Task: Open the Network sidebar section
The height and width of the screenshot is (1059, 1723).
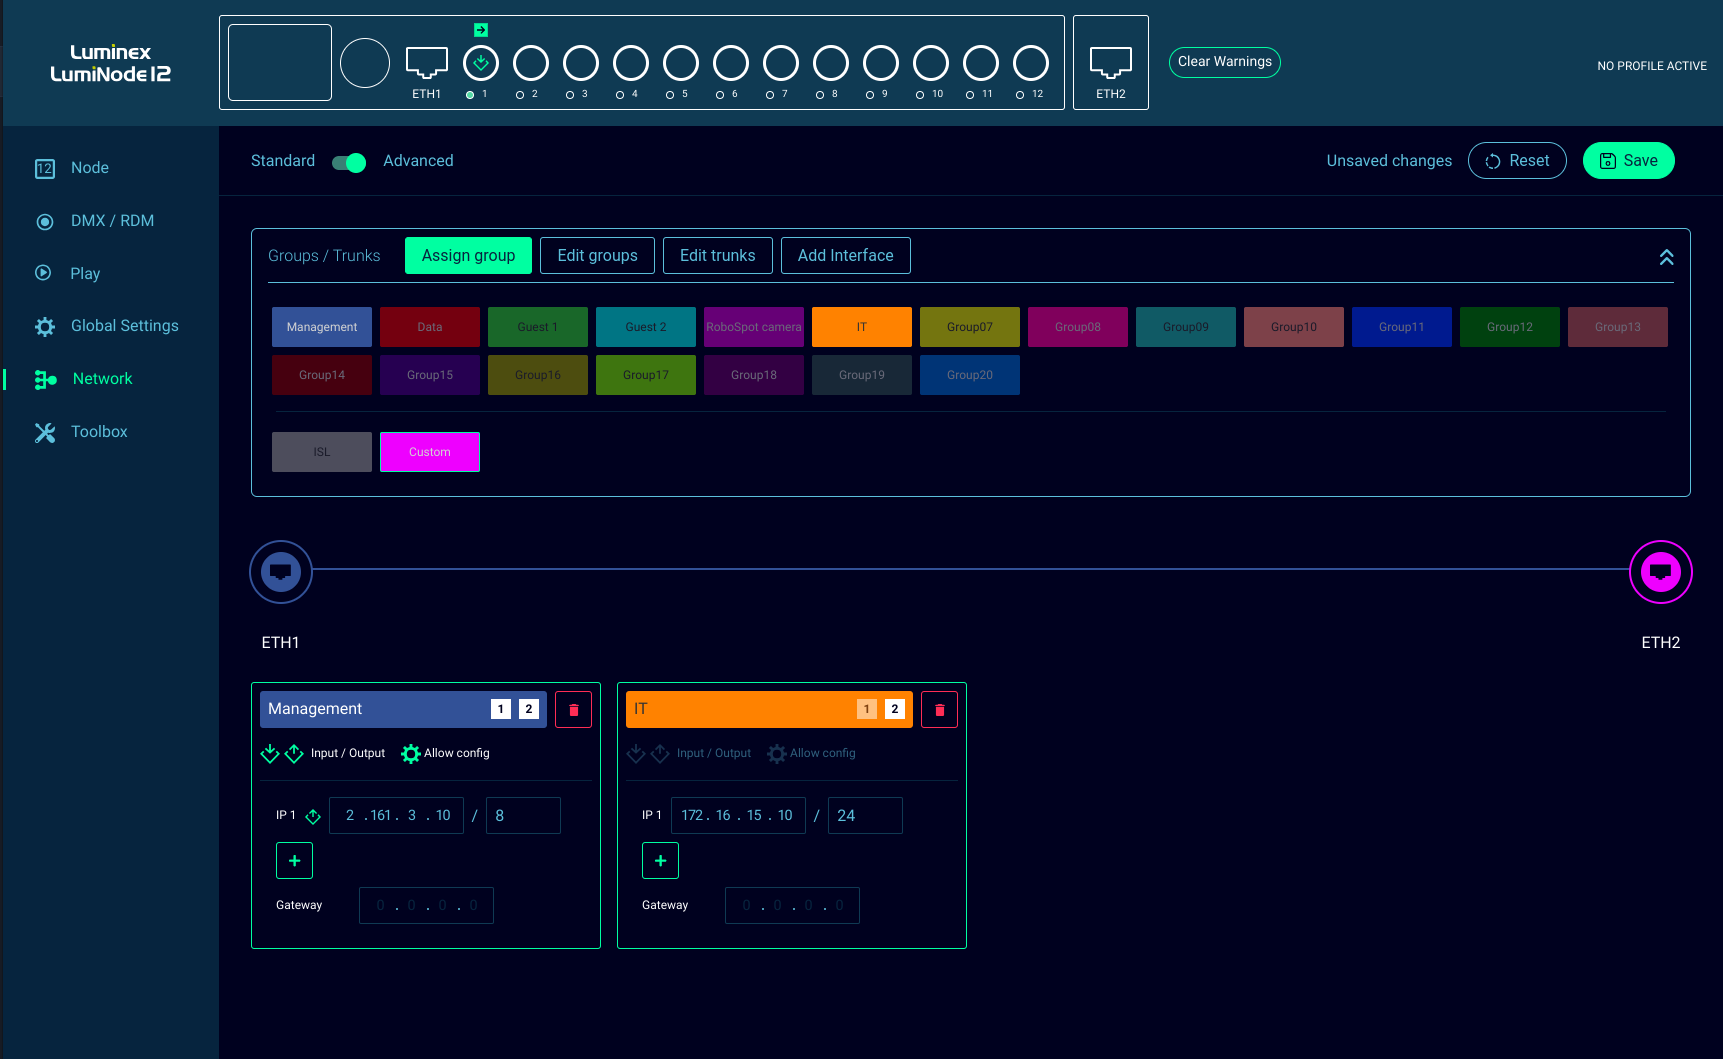Action: [102, 379]
